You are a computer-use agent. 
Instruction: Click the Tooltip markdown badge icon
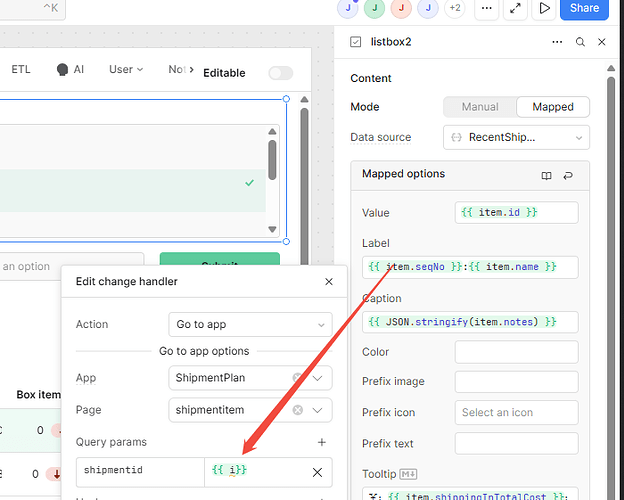pyautogui.click(x=408, y=474)
